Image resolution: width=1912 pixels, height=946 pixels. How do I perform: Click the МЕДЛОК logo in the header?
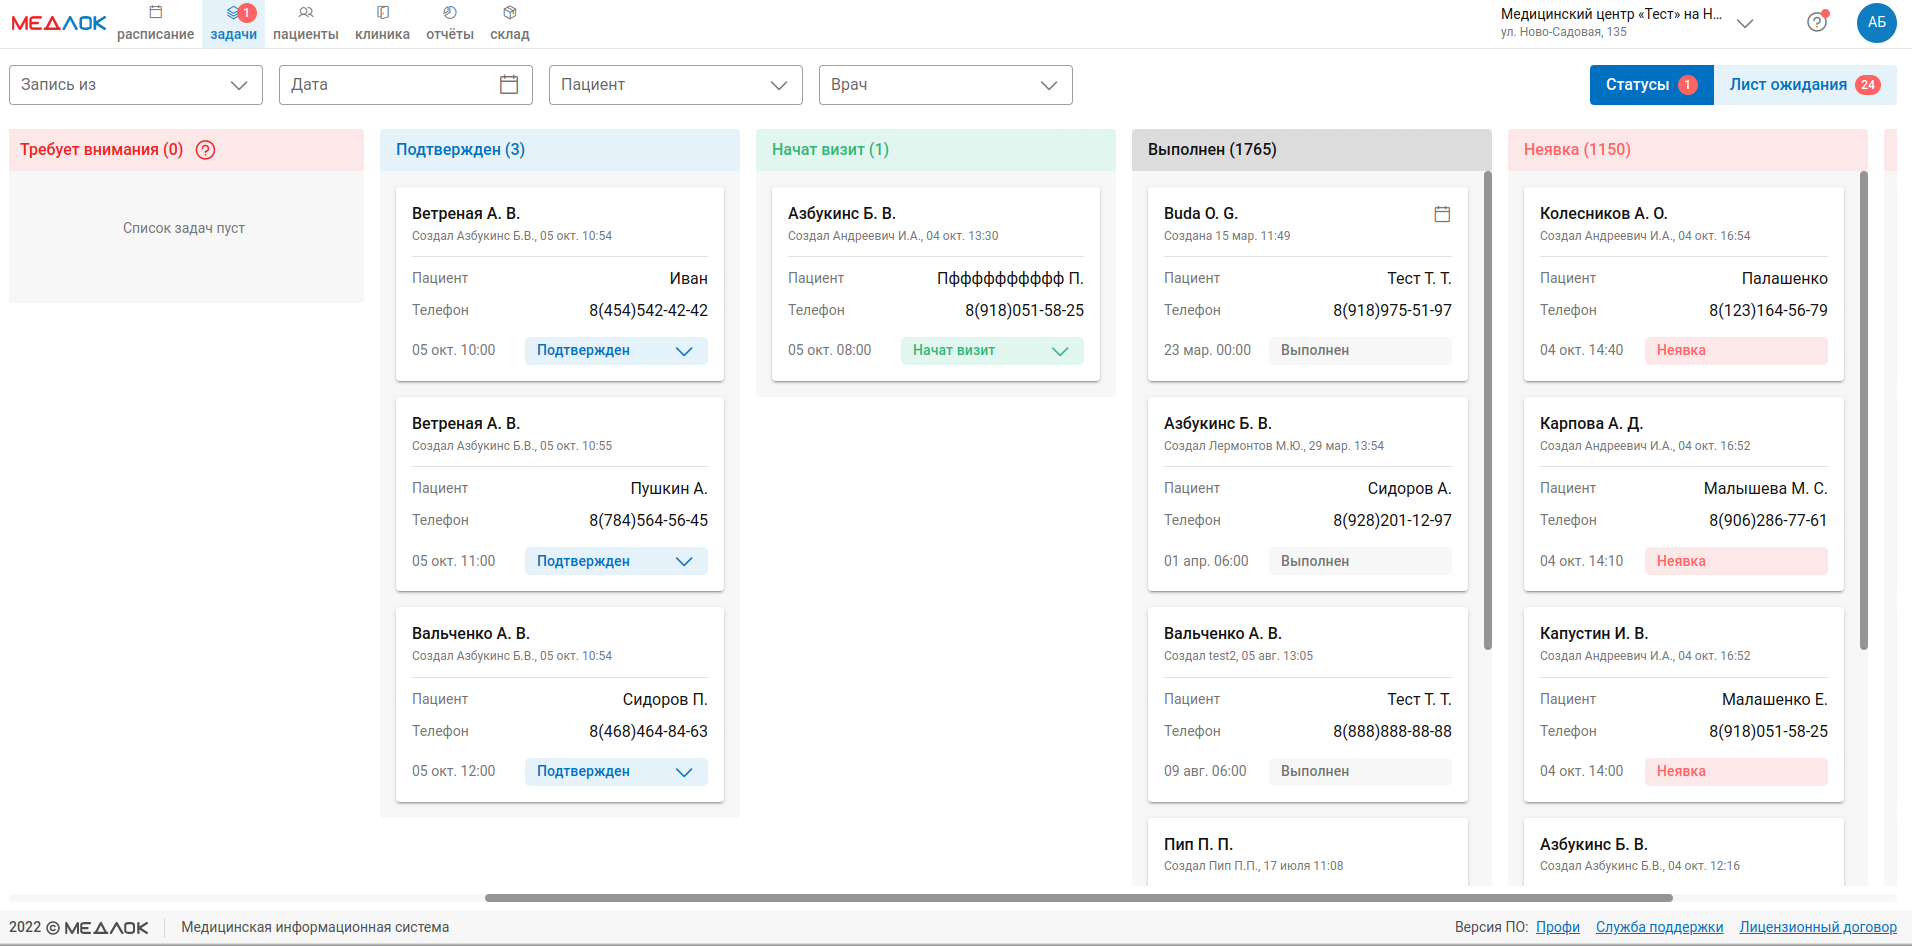[x=58, y=23]
